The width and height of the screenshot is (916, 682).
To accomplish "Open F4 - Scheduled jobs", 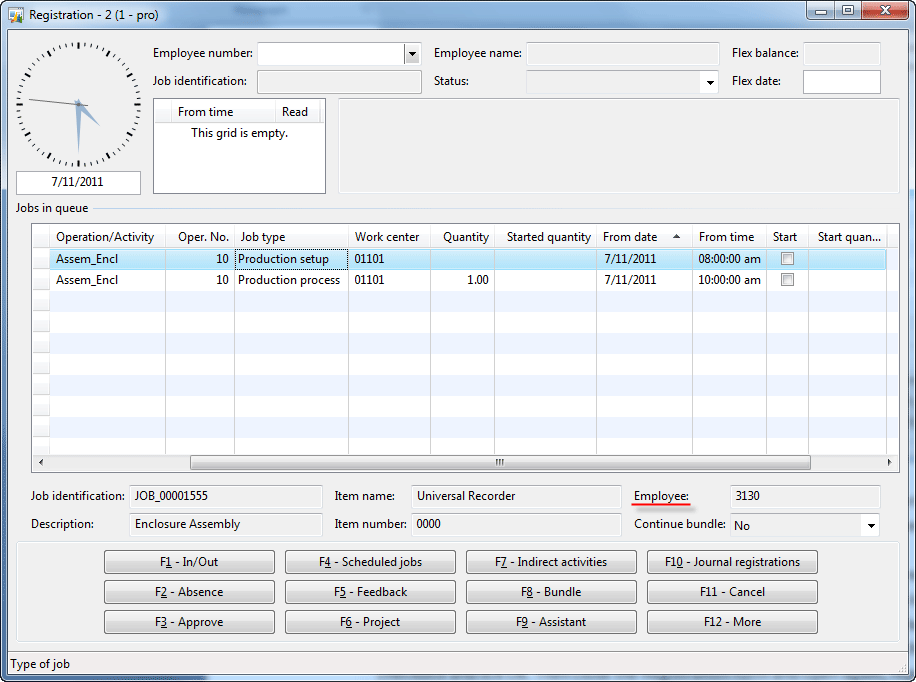I will [370, 562].
